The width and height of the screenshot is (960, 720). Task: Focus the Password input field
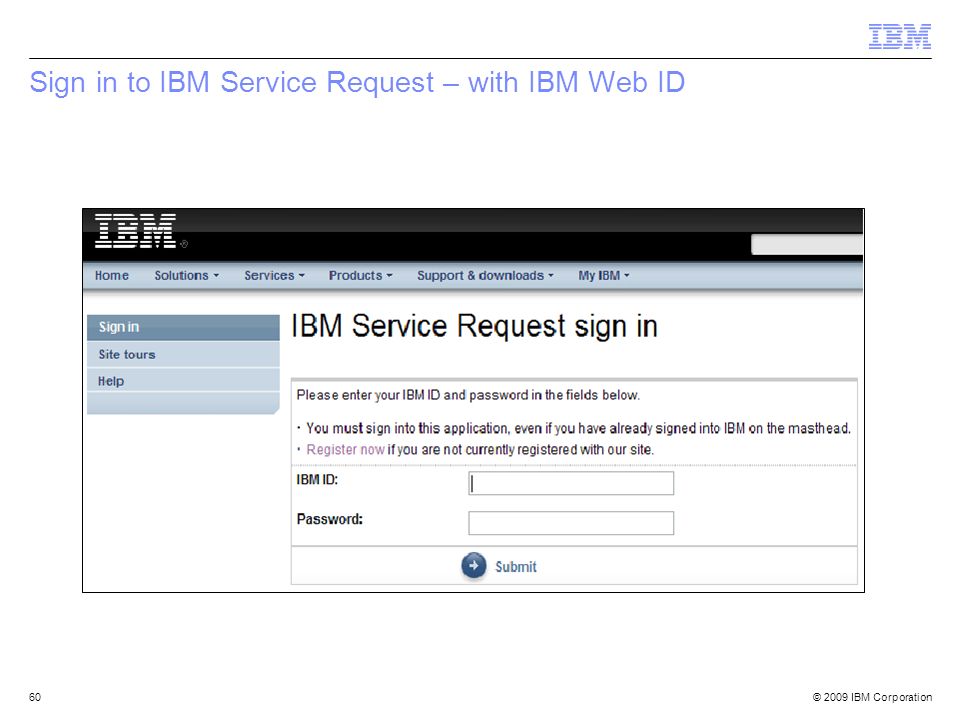point(571,523)
